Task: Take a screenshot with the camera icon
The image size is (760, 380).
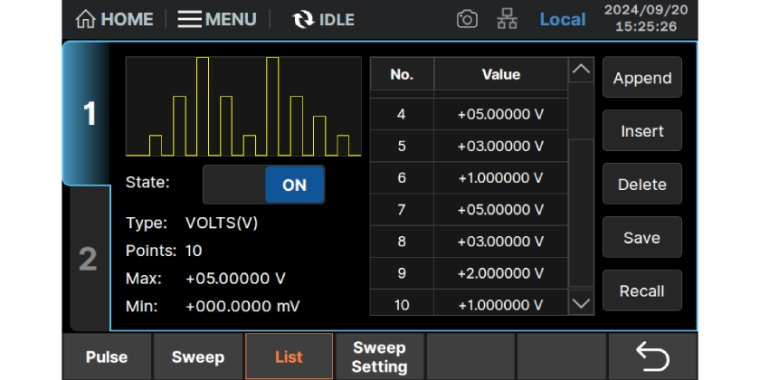Action: [x=467, y=19]
